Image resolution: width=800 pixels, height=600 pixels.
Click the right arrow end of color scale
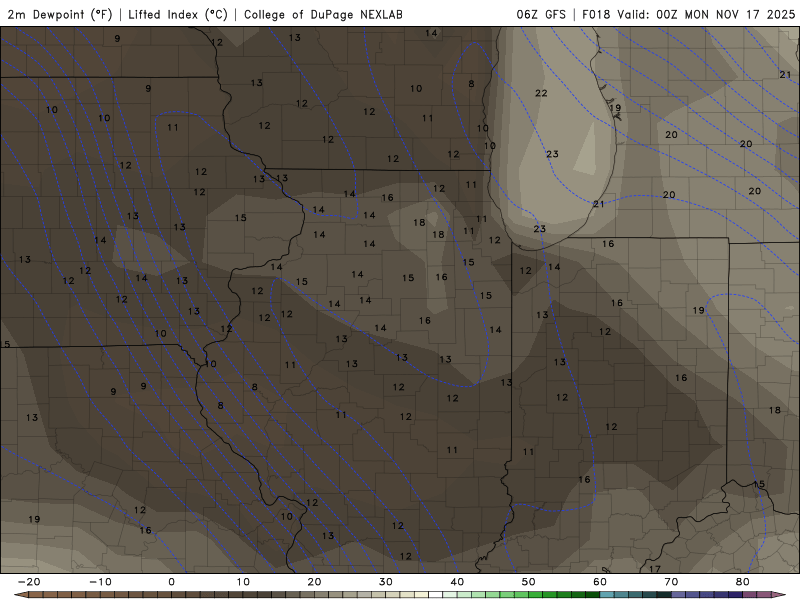(x=779, y=595)
